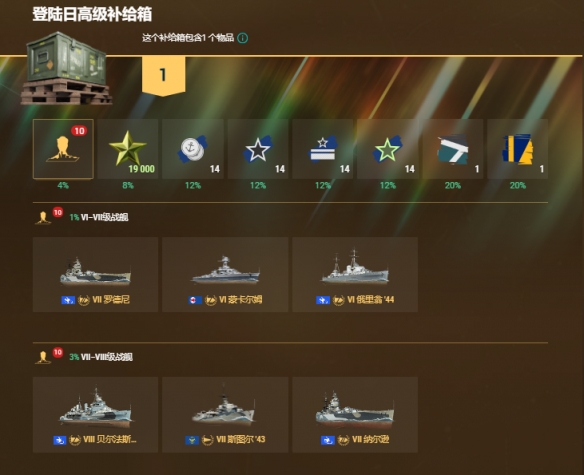This screenshot has height=475, width=584.
Task: Open the VII 罗德尼 ship card
Action: pyautogui.click(x=95, y=275)
